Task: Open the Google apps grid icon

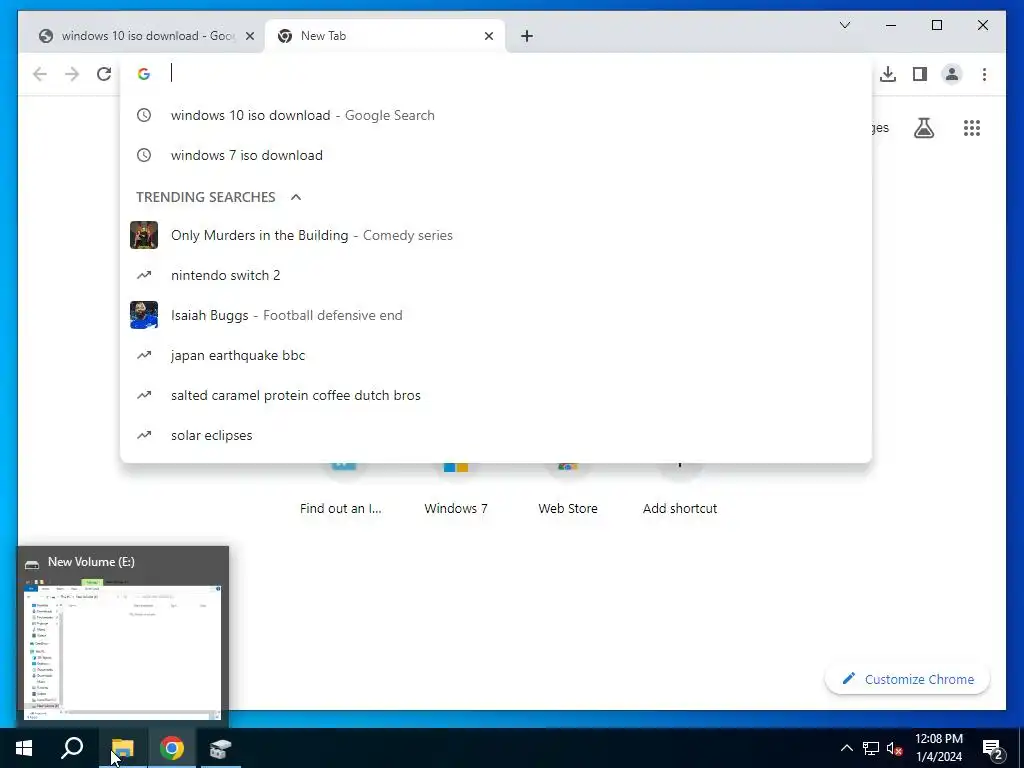Action: [972, 128]
